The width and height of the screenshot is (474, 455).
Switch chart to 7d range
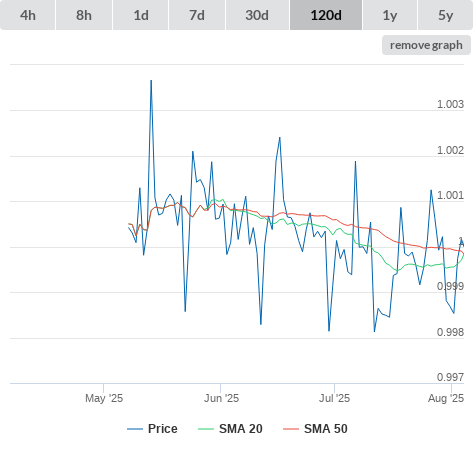click(197, 15)
